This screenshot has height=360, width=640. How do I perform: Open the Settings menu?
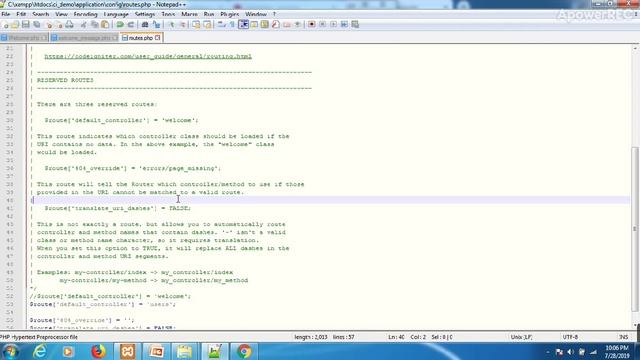pyautogui.click(x=144, y=14)
